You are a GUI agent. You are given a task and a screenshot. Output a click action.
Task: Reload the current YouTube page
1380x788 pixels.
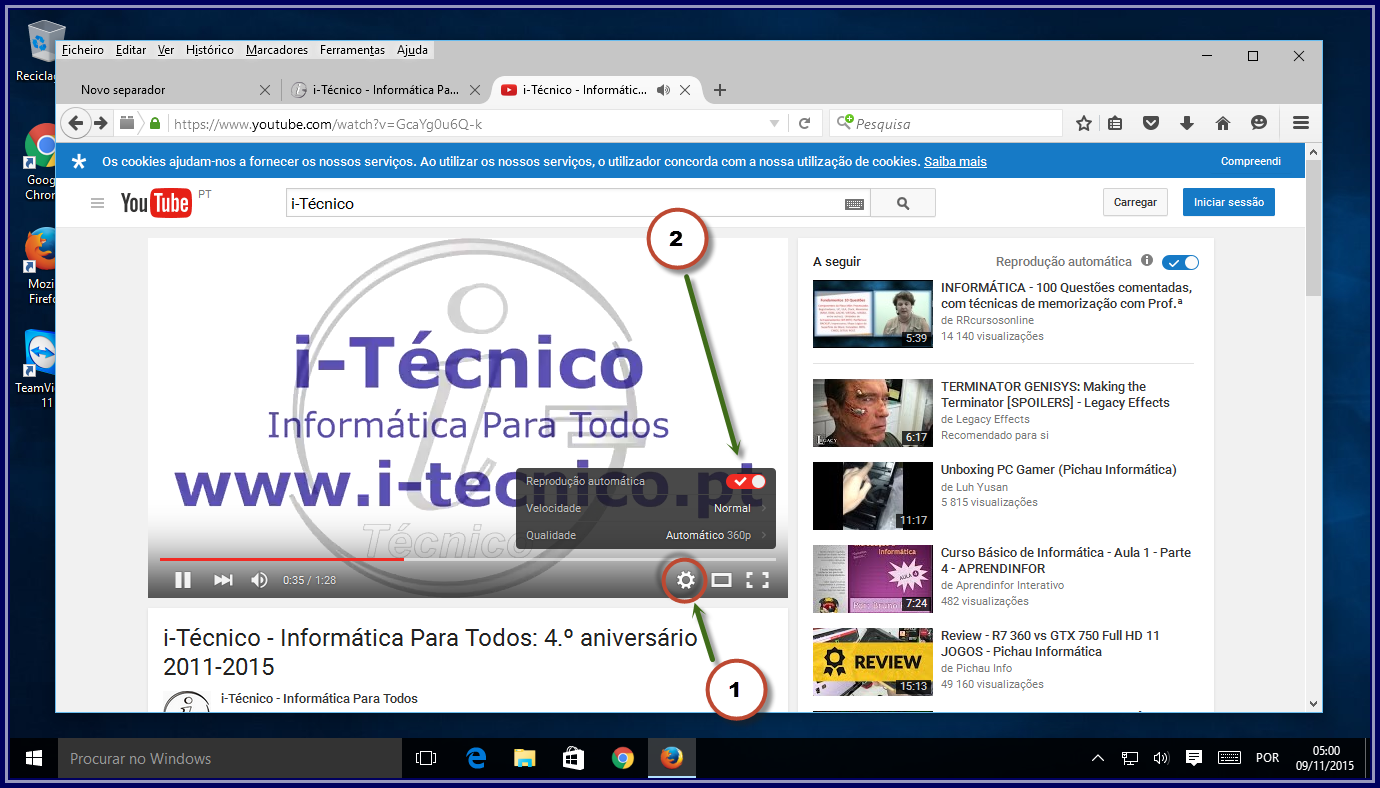(x=804, y=124)
